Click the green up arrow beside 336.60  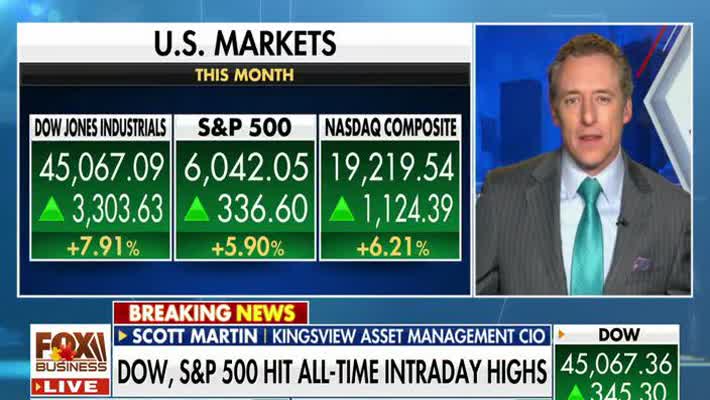(197, 209)
